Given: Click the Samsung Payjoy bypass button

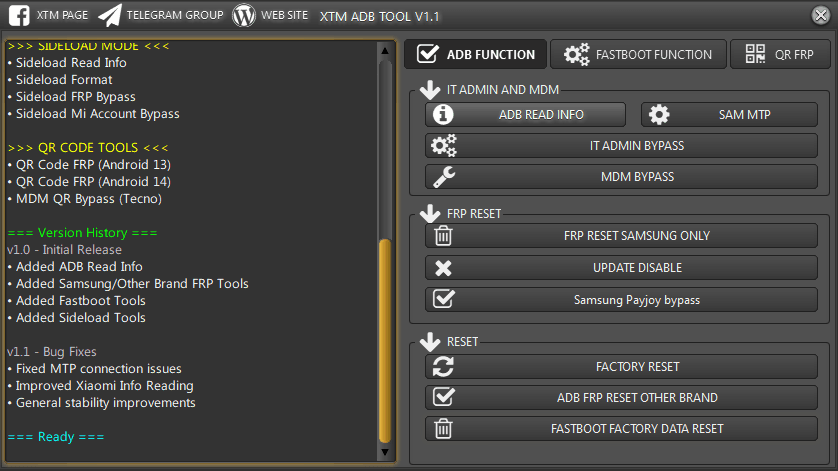Looking at the screenshot, I should pyautogui.click(x=621, y=300).
